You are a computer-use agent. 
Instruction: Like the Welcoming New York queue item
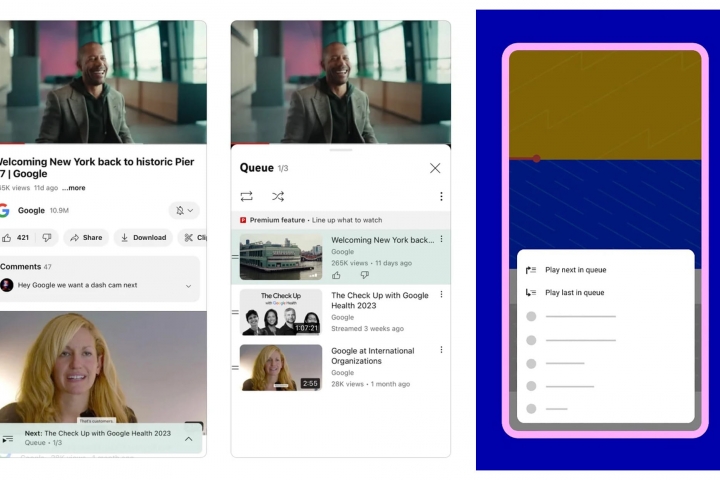pyautogui.click(x=336, y=275)
